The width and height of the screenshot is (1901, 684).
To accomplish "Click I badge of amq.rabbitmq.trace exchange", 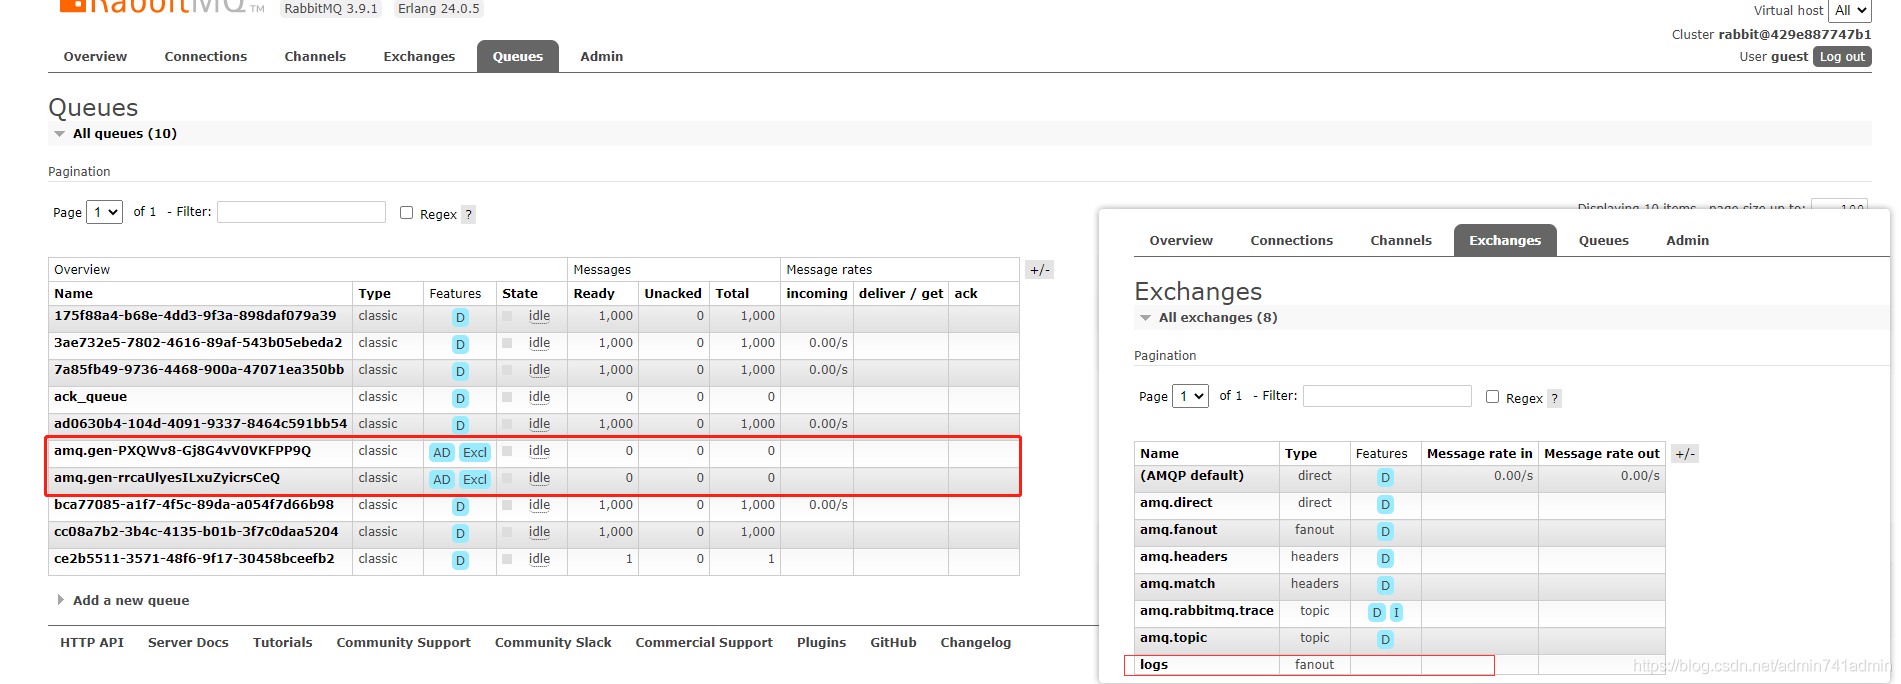I will [x=1396, y=612].
